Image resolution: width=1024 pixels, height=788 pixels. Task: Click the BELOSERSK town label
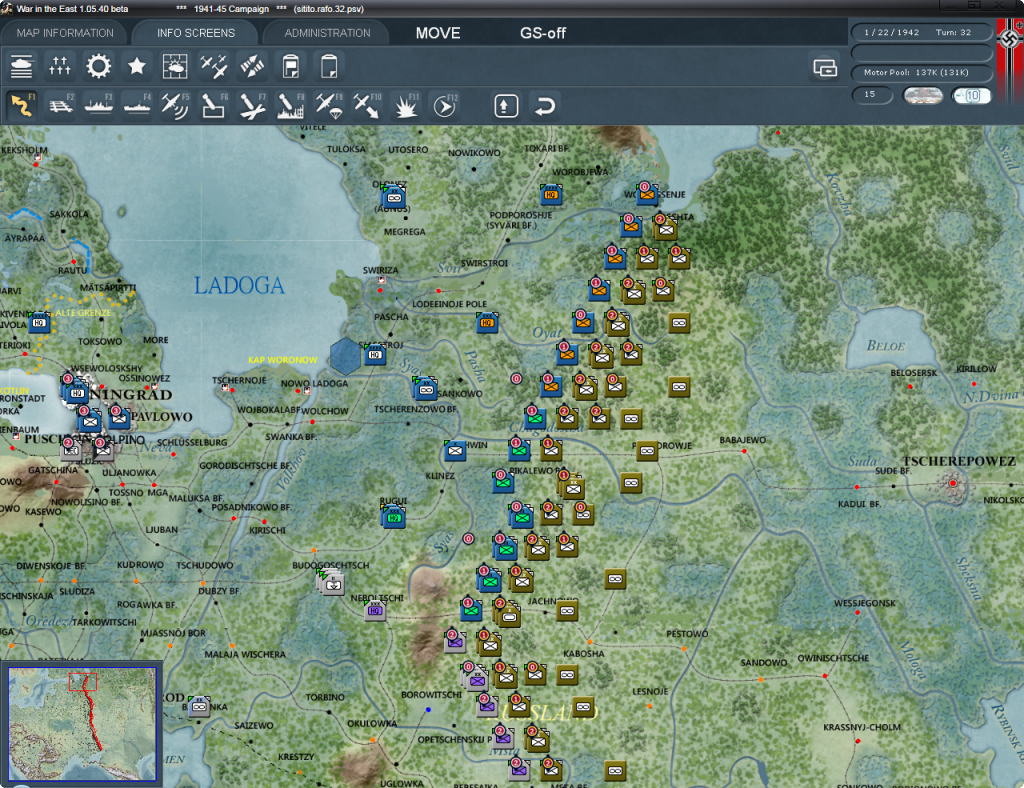[x=914, y=373]
